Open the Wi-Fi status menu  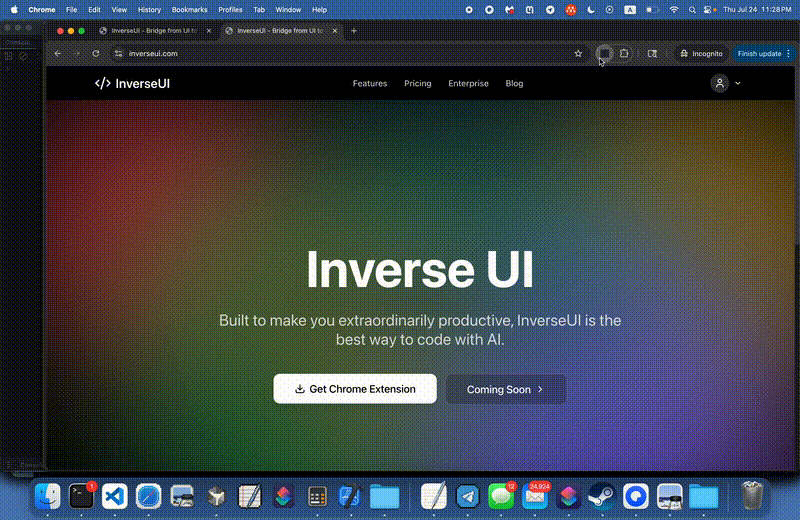click(x=674, y=10)
